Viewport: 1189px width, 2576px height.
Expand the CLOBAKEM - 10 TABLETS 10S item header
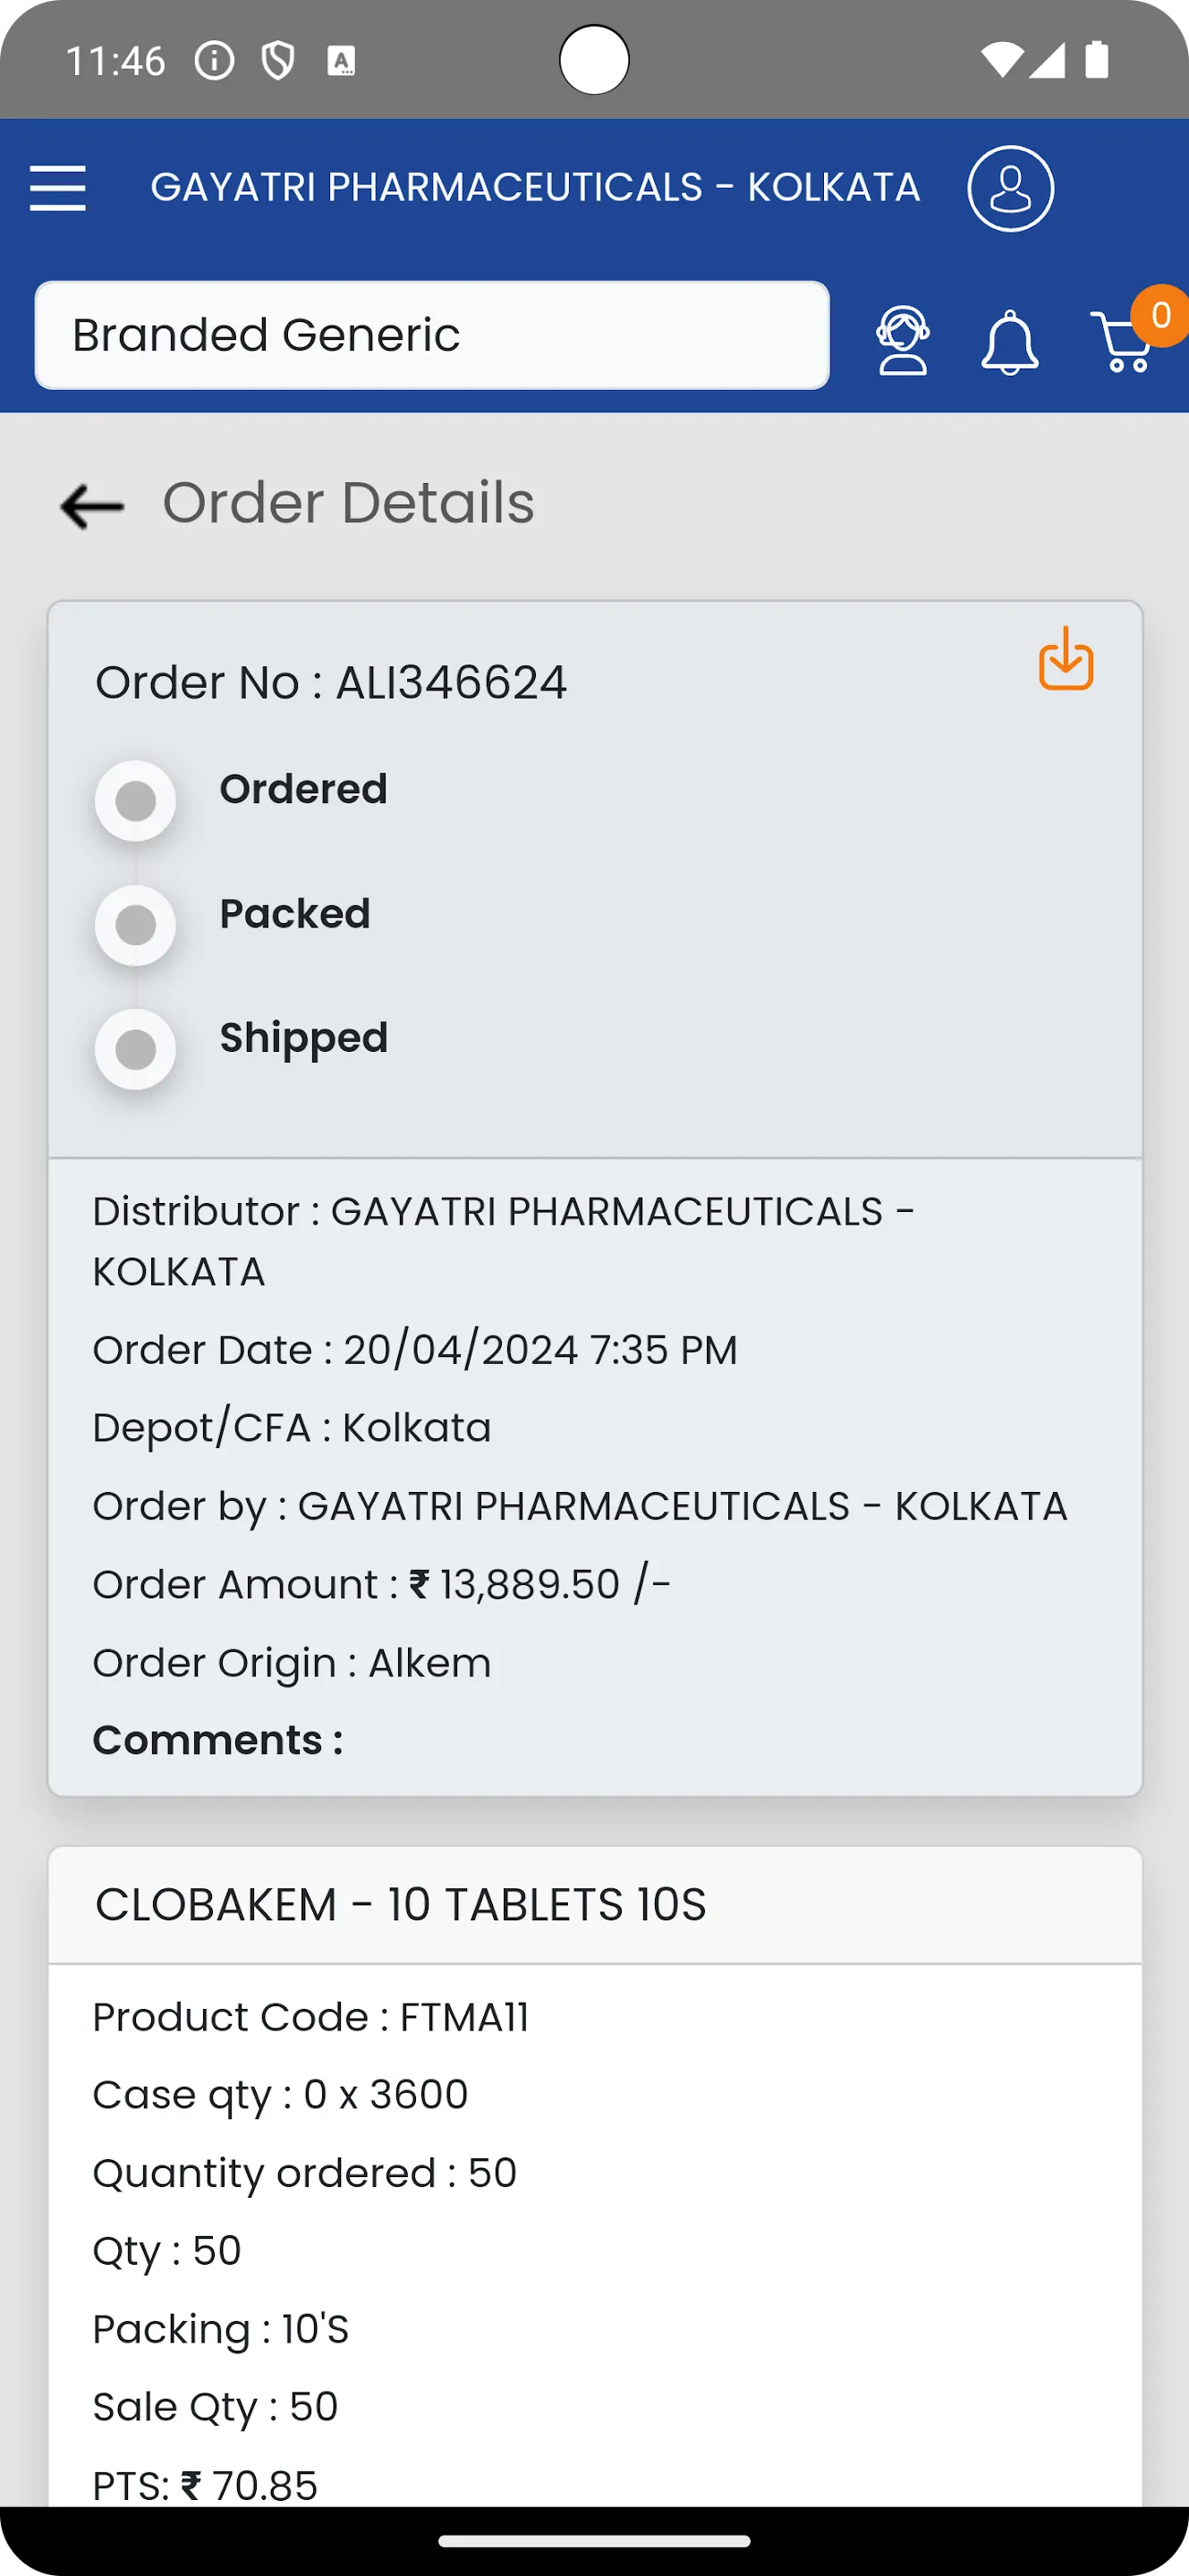[x=595, y=1905]
